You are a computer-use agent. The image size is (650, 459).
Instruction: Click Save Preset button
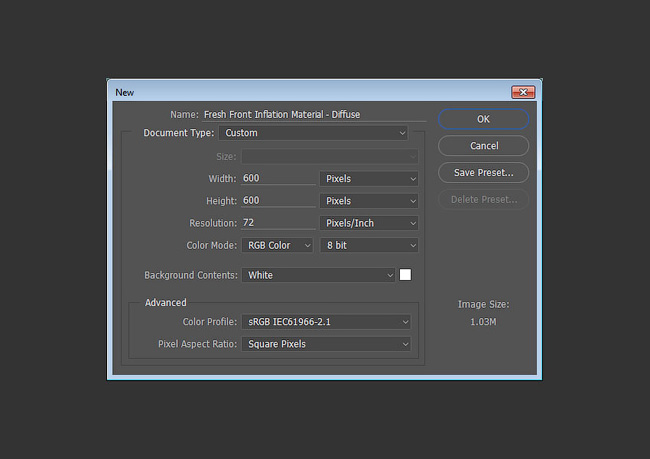483,172
